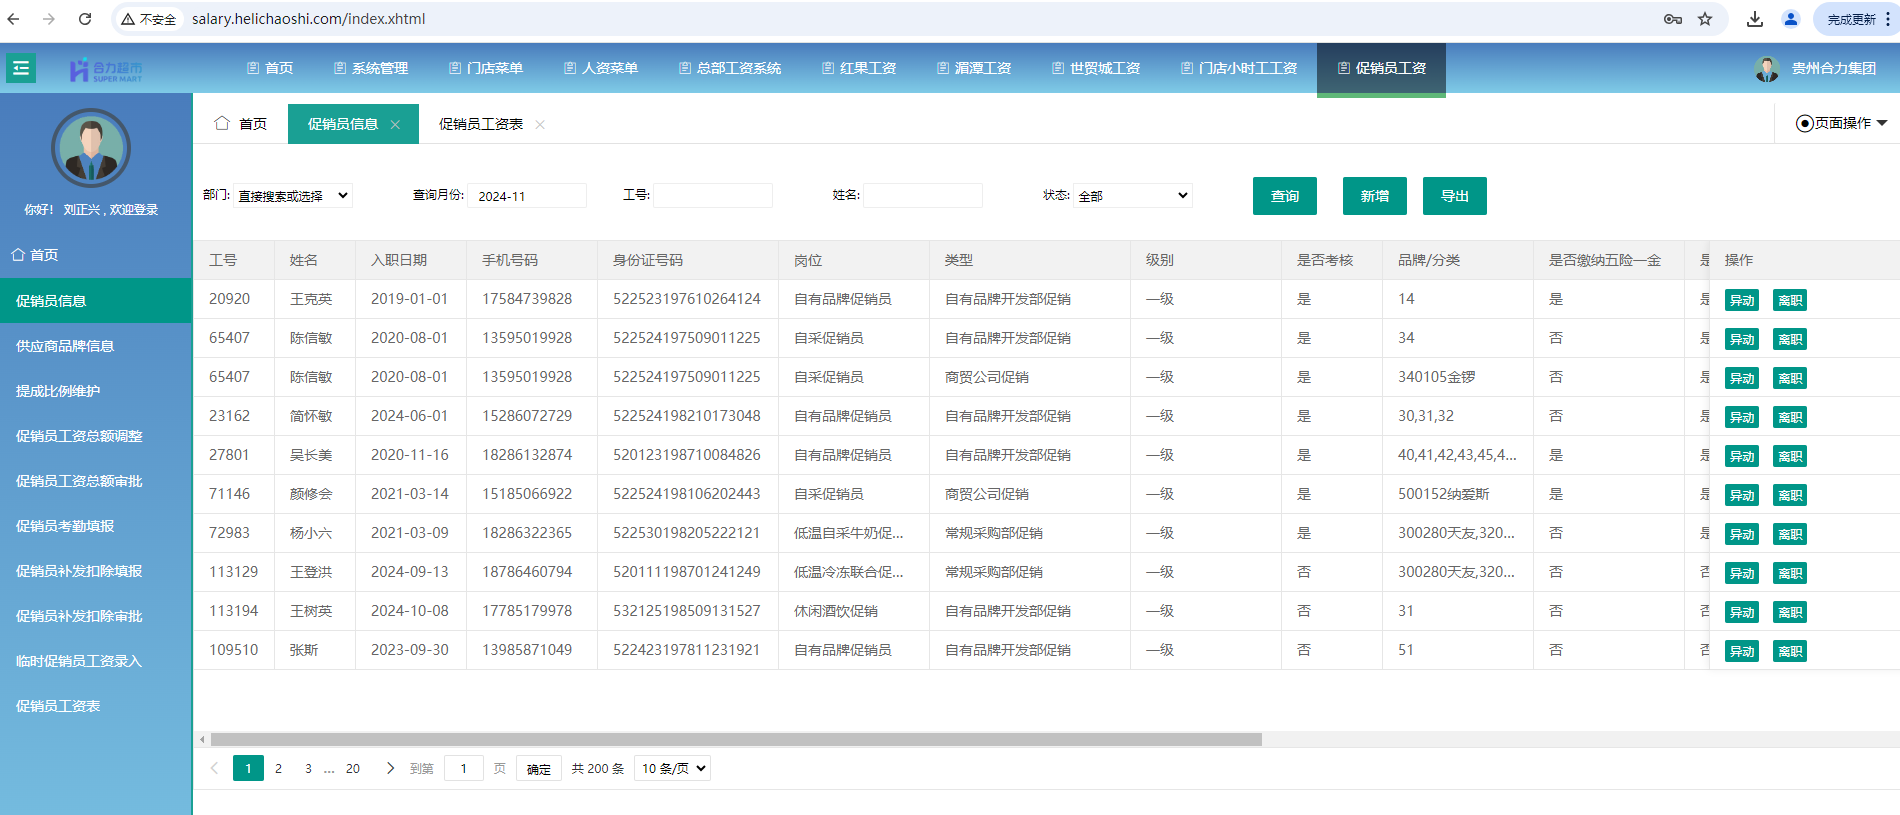This screenshot has height=815, width=1900.
Task: Close the 促销员工资表 tab with its X
Action: (540, 125)
